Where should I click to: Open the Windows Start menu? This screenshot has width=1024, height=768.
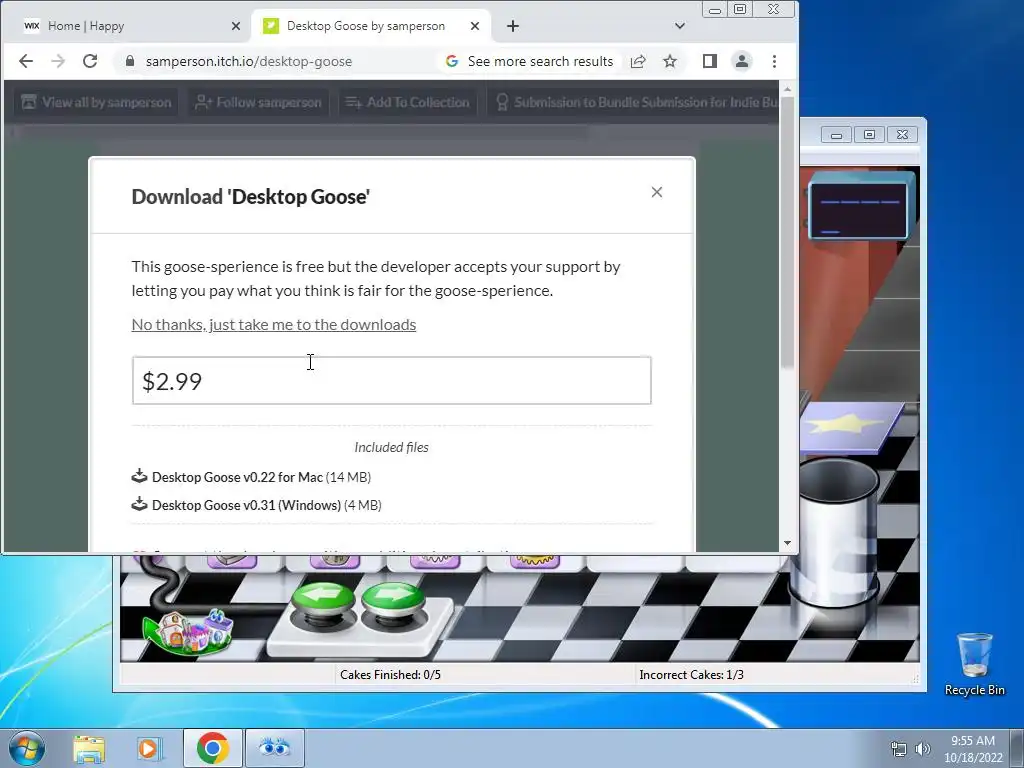tap(26, 748)
